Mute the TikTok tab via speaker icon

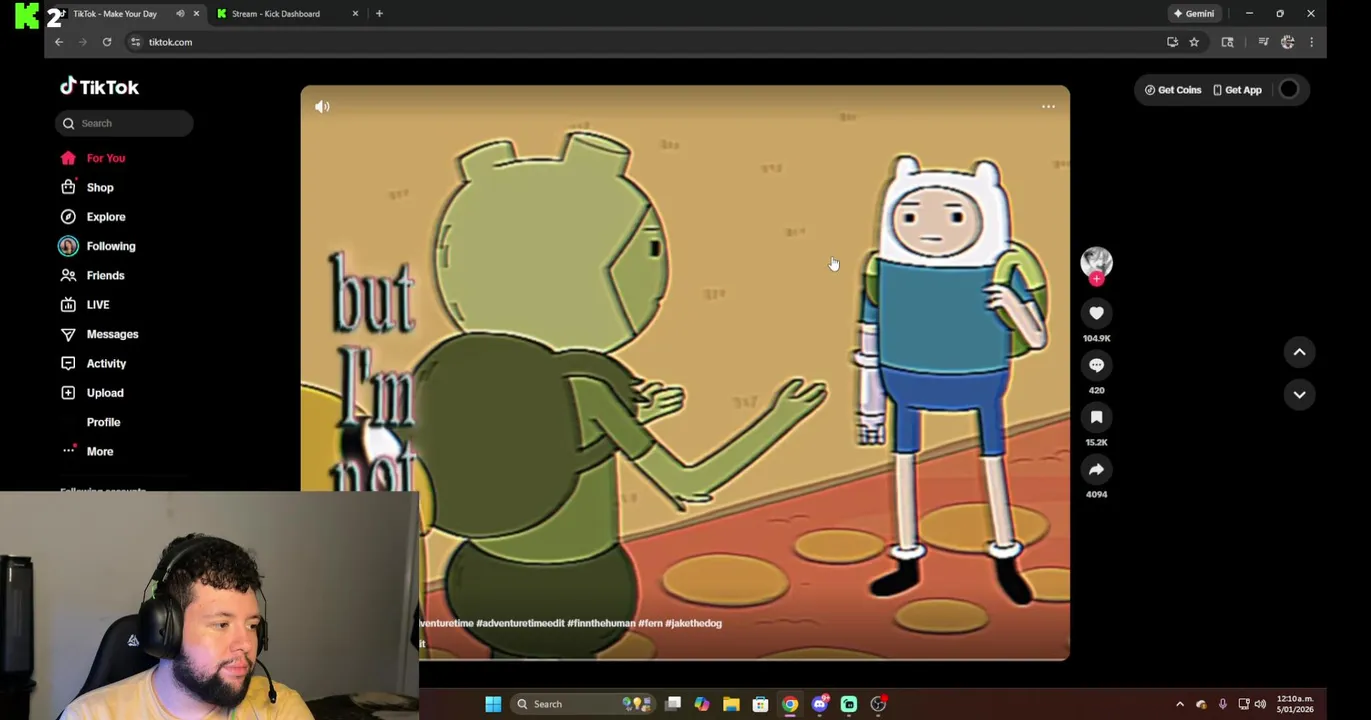click(x=180, y=14)
